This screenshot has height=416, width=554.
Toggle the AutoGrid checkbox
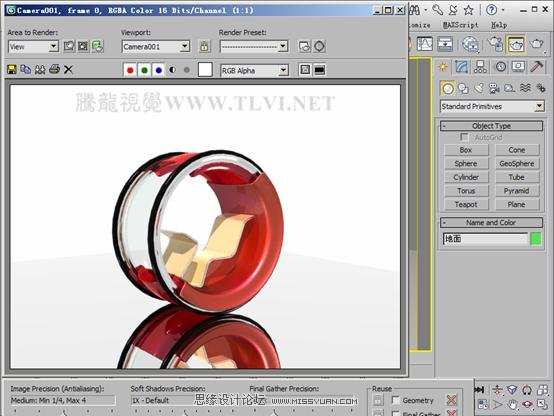tap(464, 137)
